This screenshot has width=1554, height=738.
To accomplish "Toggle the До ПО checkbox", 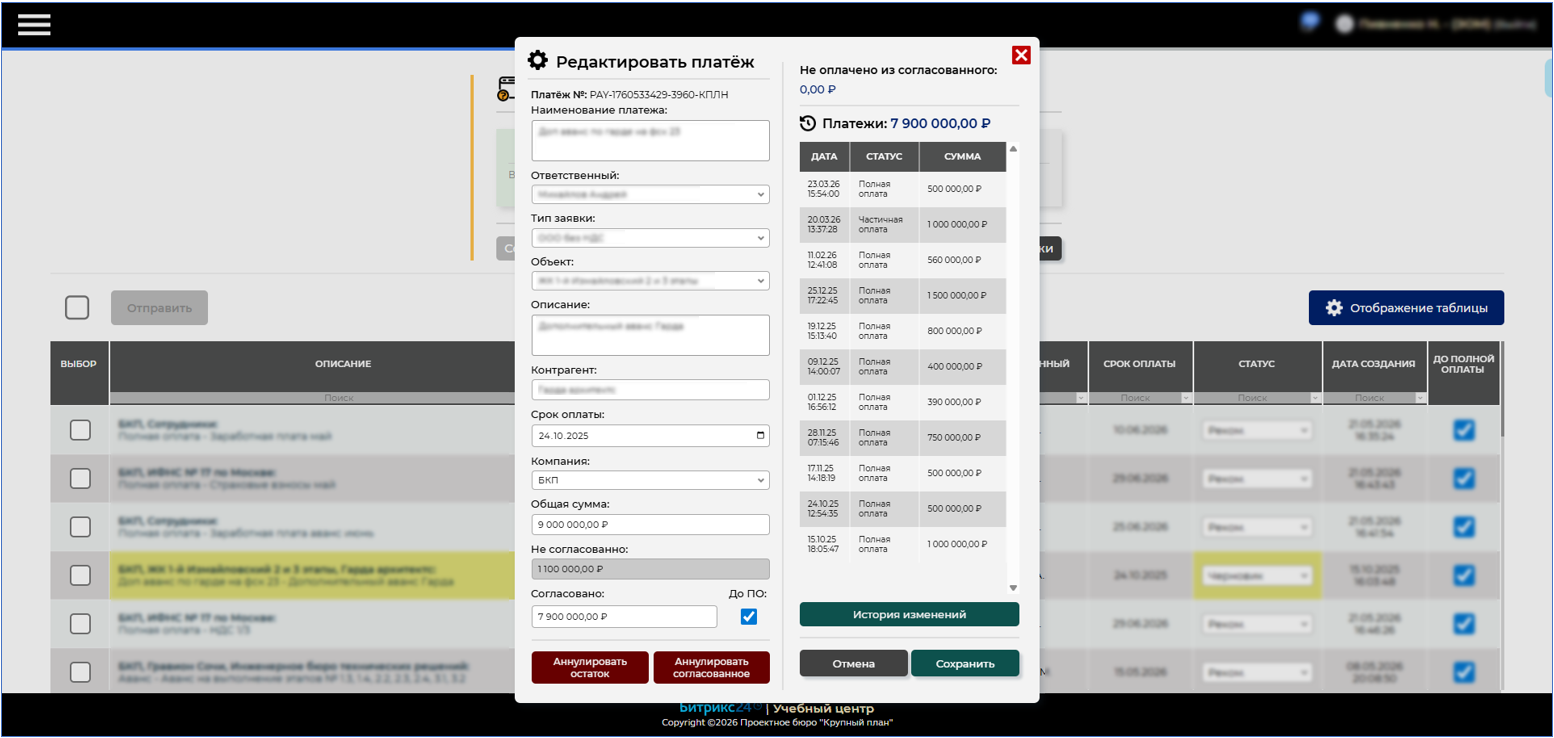I will (x=749, y=616).
